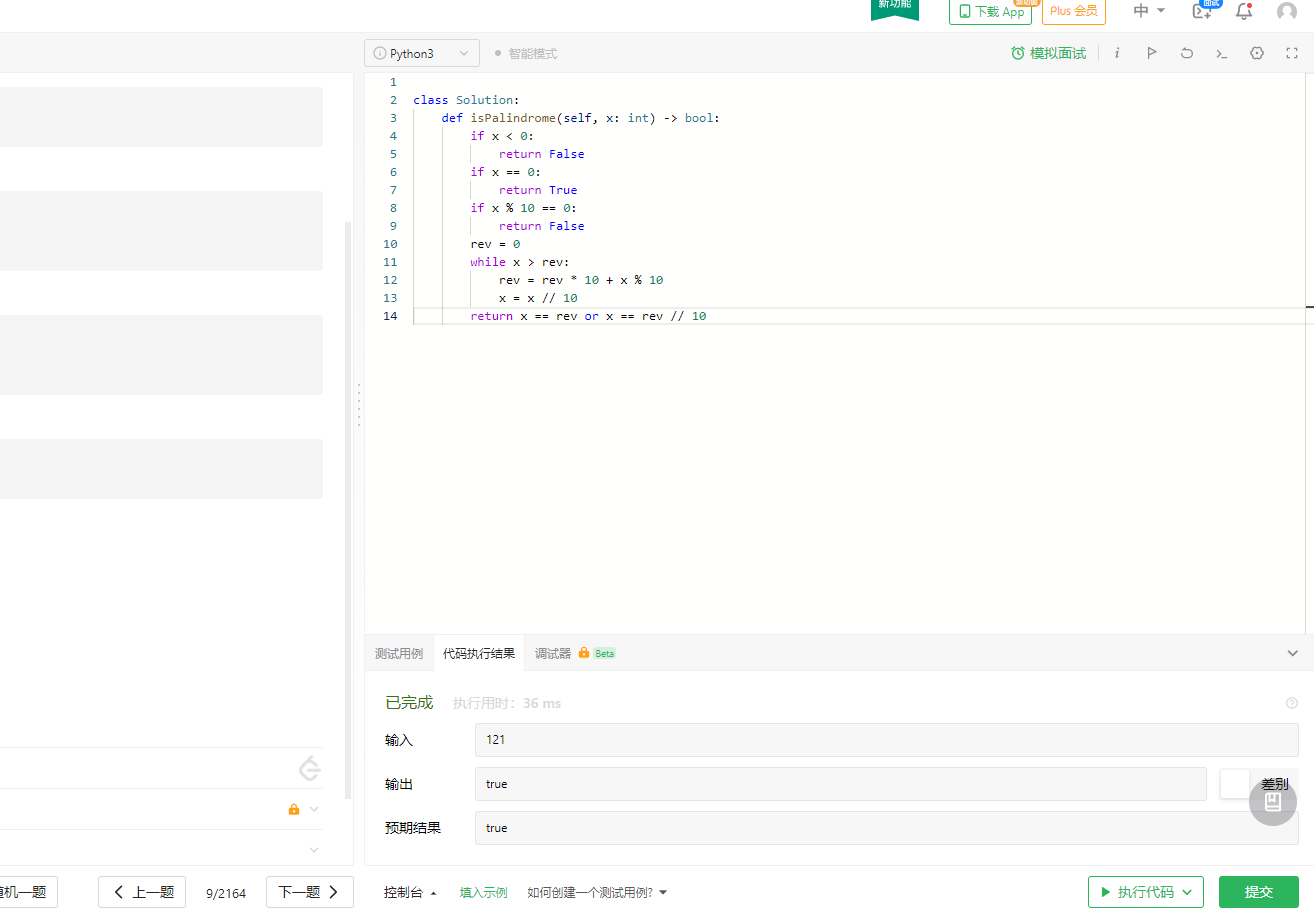Expand 如何创建一个测试用例 dropdown
Screen dimensions: 1314x909
point(597,892)
